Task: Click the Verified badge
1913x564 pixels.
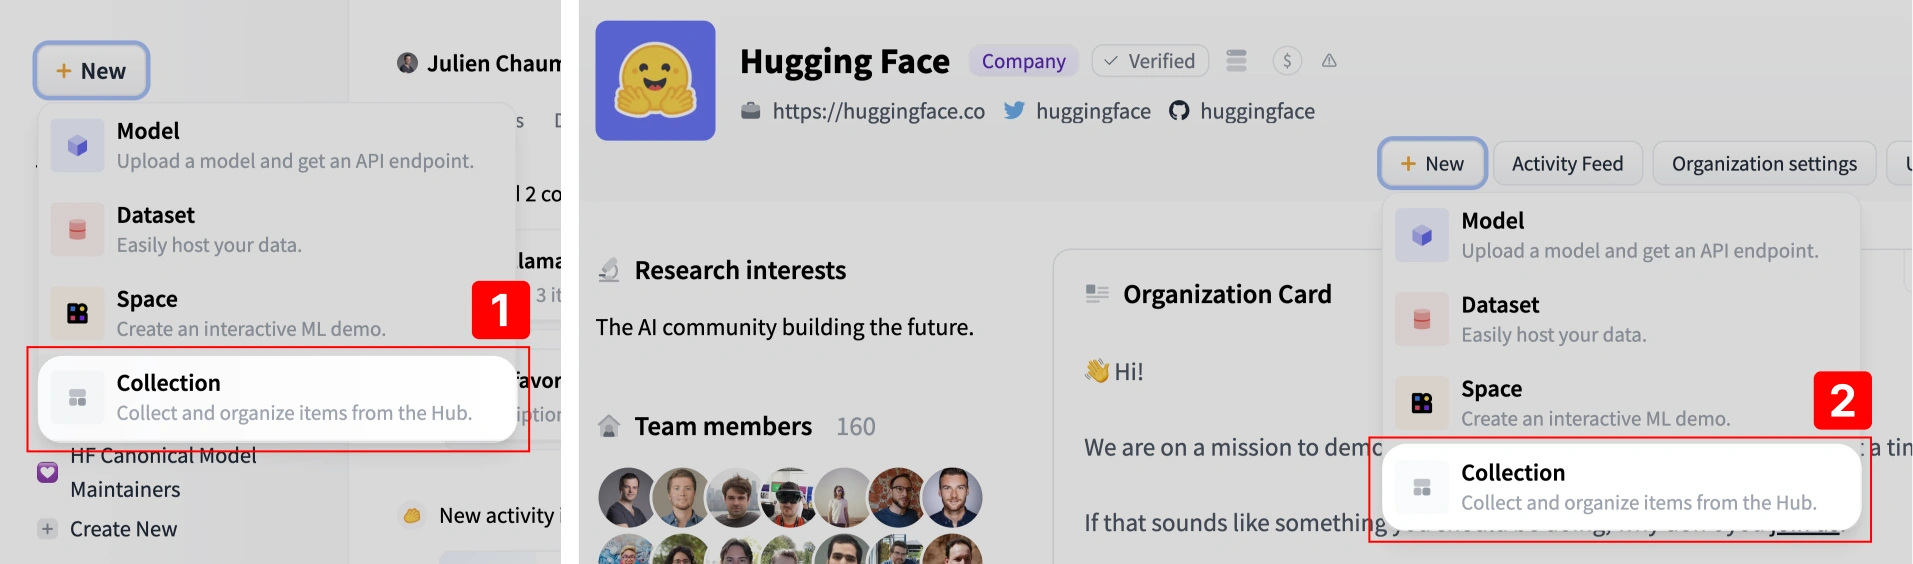Action: point(1150,61)
